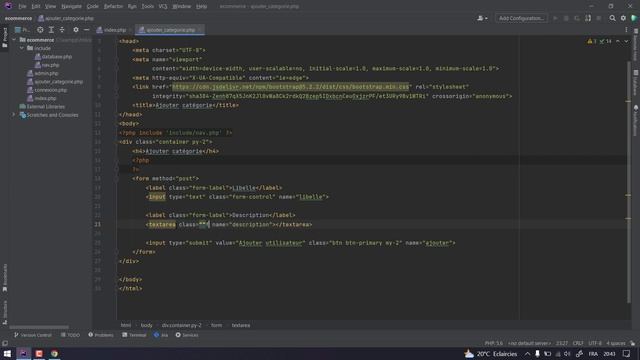Click the greyed-out Stop button

coord(599,18)
